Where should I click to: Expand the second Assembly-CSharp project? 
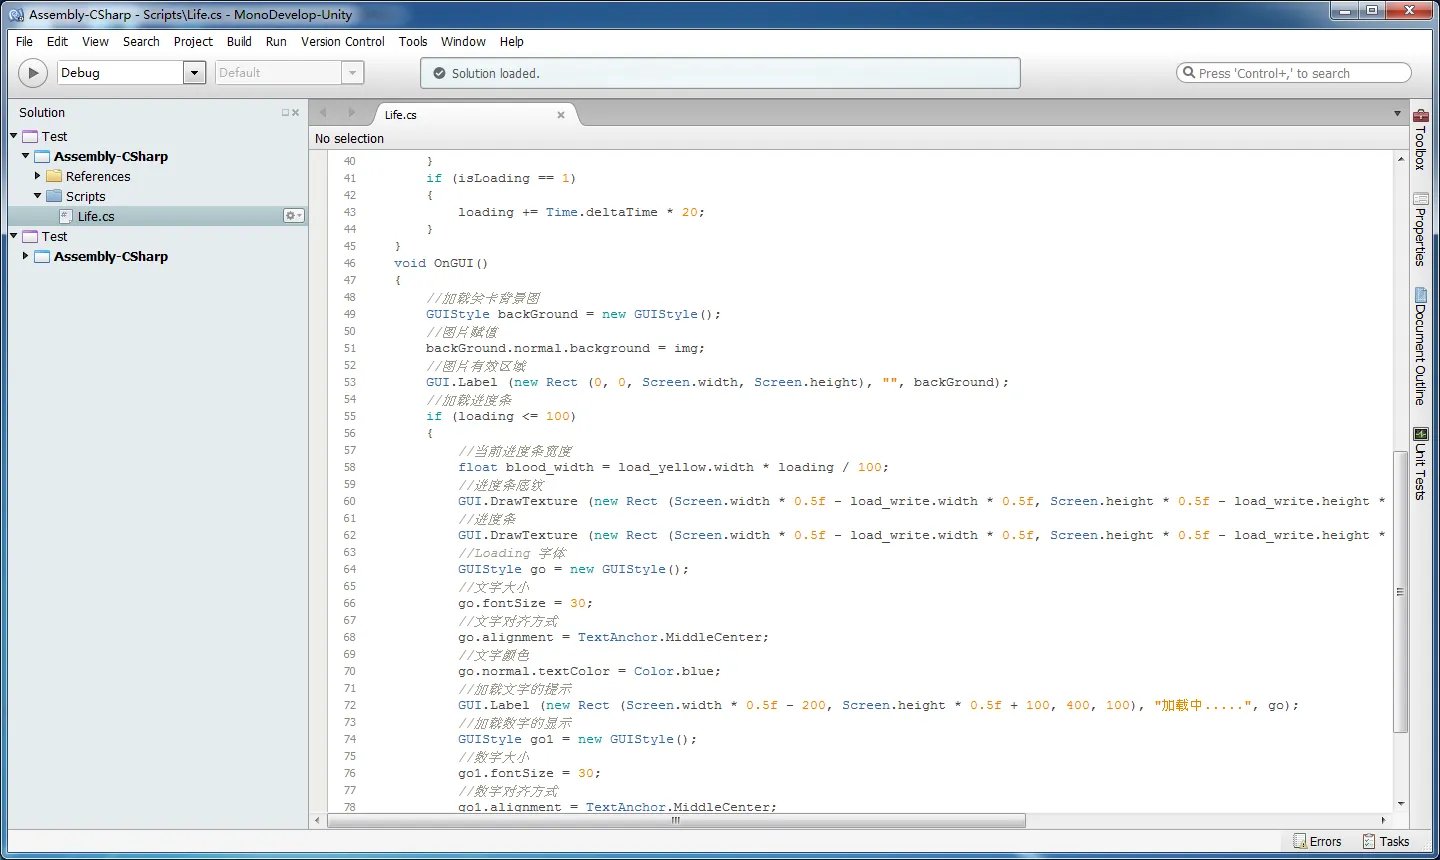click(26, 256)
